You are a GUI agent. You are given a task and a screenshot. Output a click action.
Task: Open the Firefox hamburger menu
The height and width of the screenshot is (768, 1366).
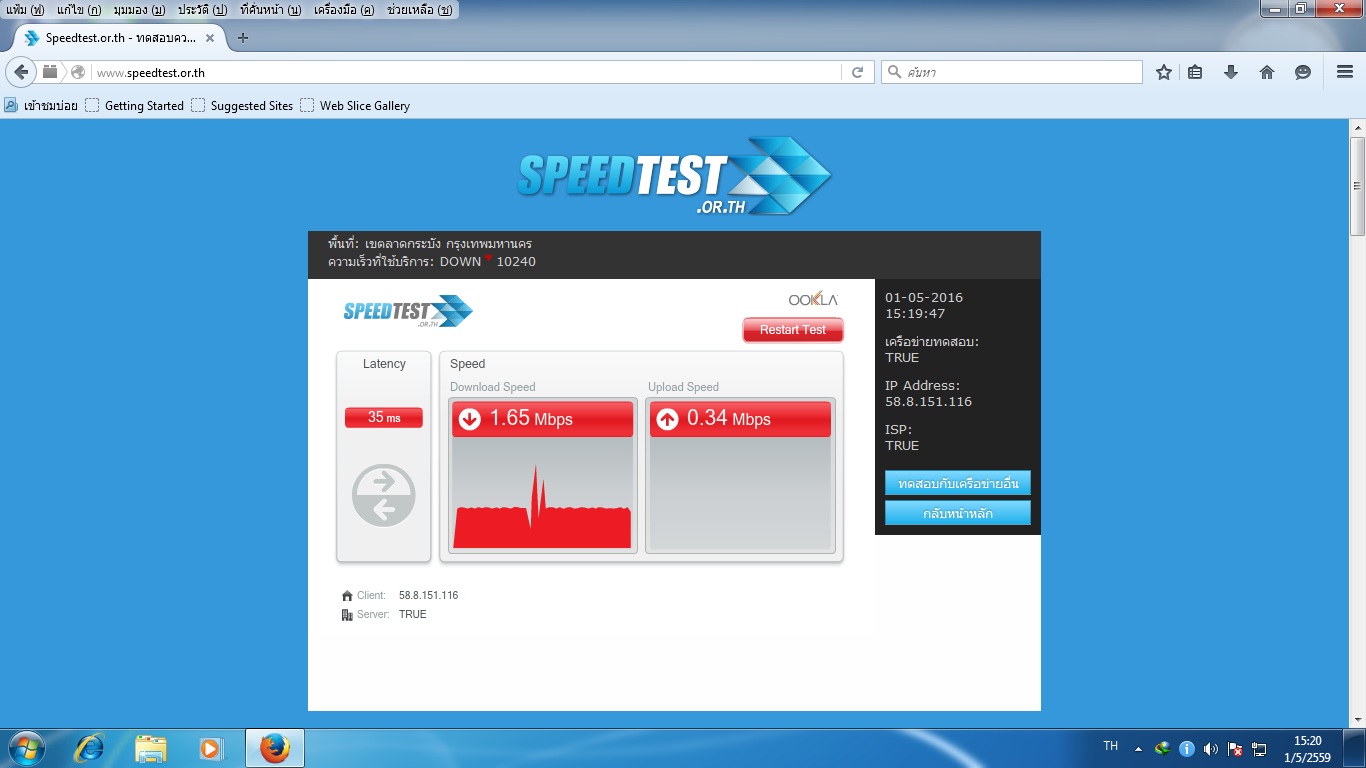click(1345, 72)
